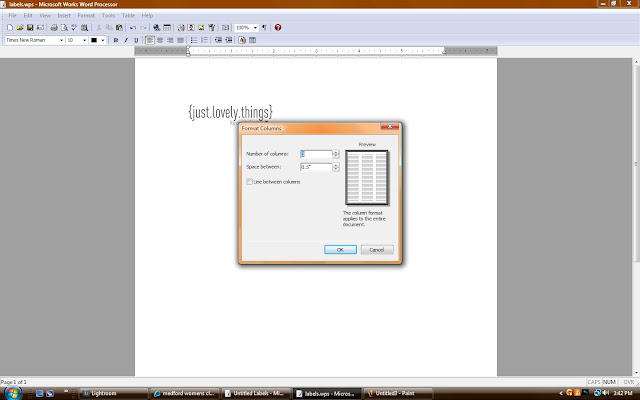Open the Table menu
The width and height of the screenshot is (640, 400).
click(128, 16)
